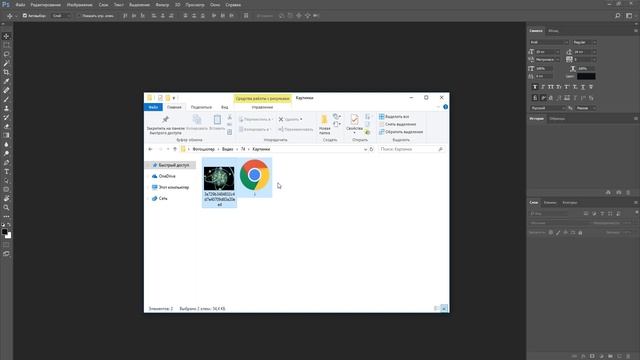Click the background color swatch
The image size is (640, 360).
[9, 236]
